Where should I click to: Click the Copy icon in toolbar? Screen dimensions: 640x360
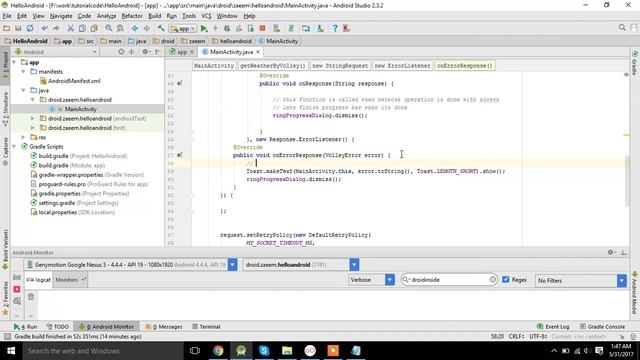point(82,28)
